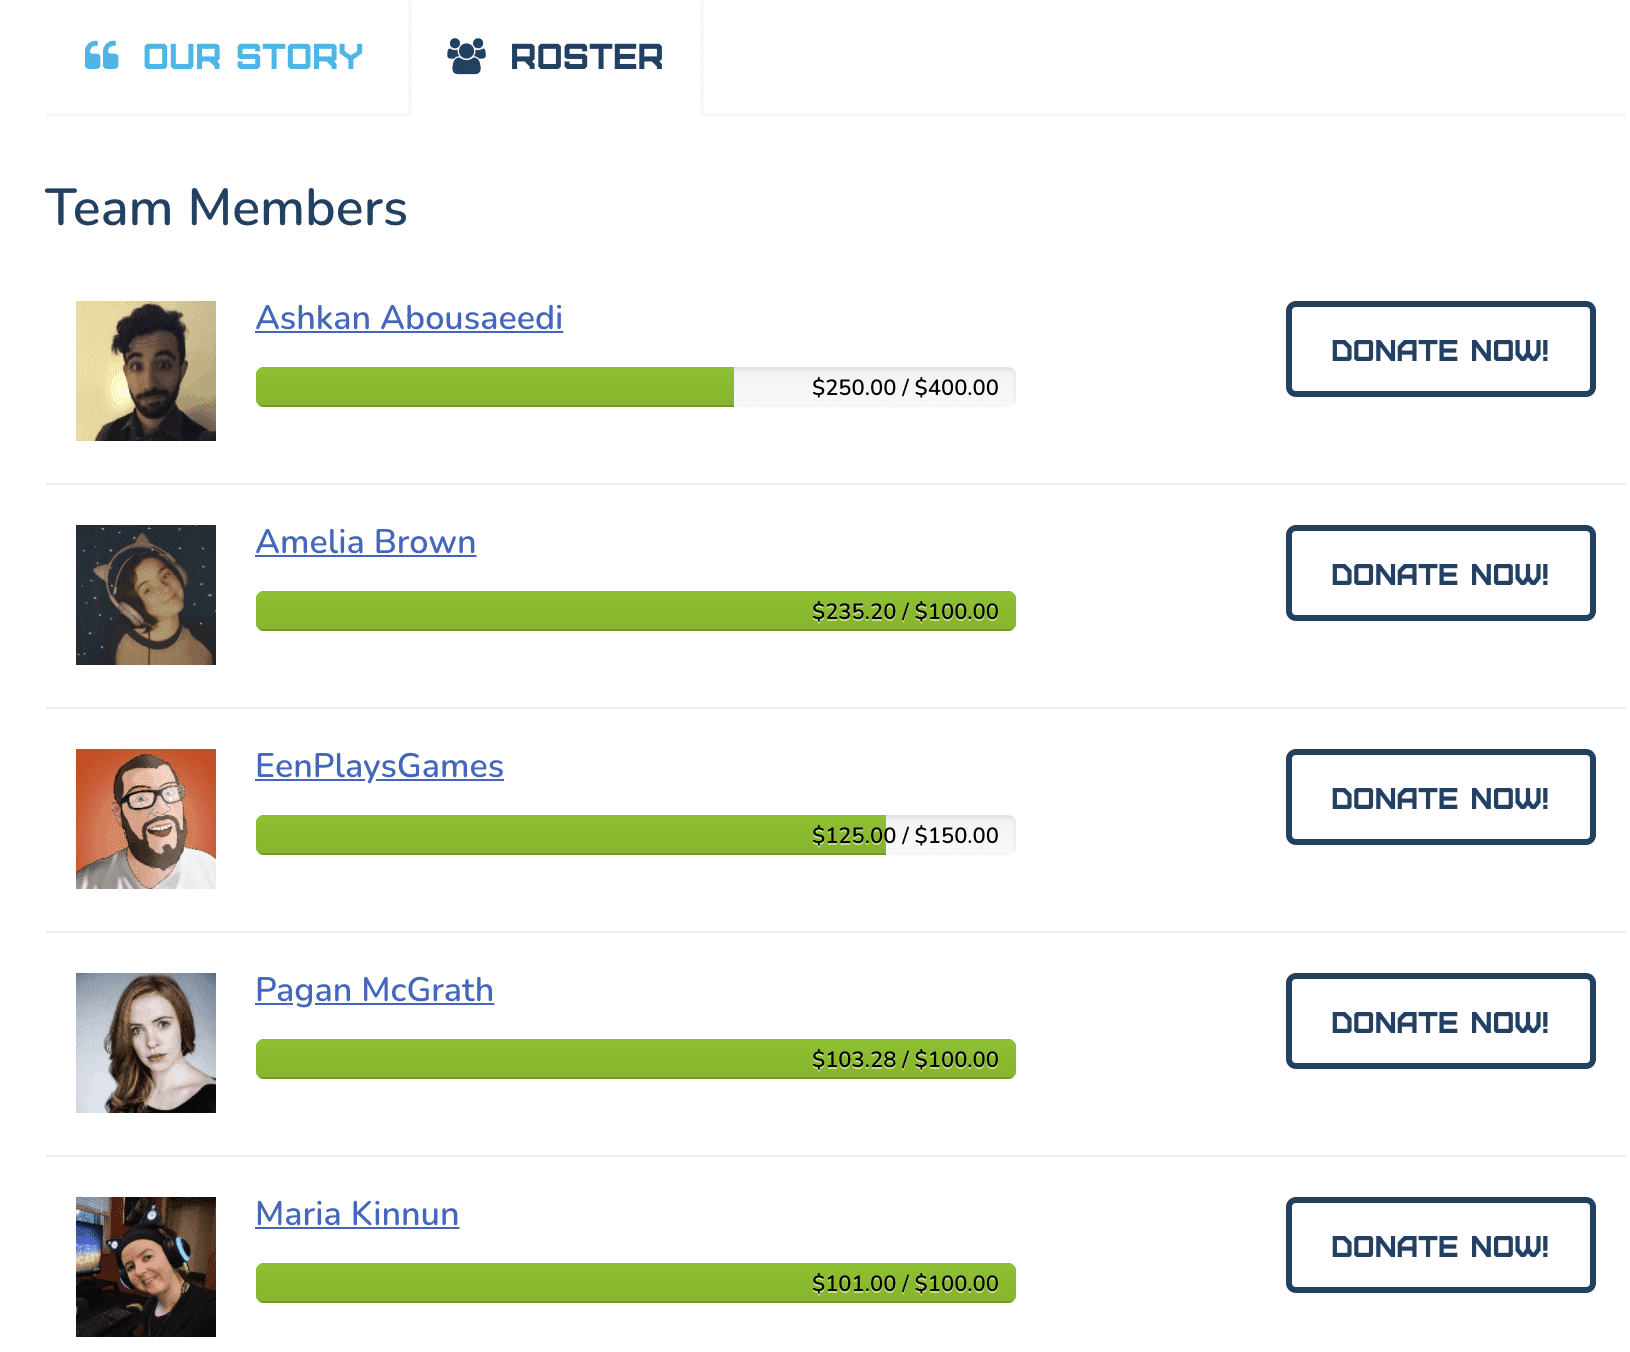
Task: Click the $250.00 / $400.00 progress bar
Action: click(636, 387)
